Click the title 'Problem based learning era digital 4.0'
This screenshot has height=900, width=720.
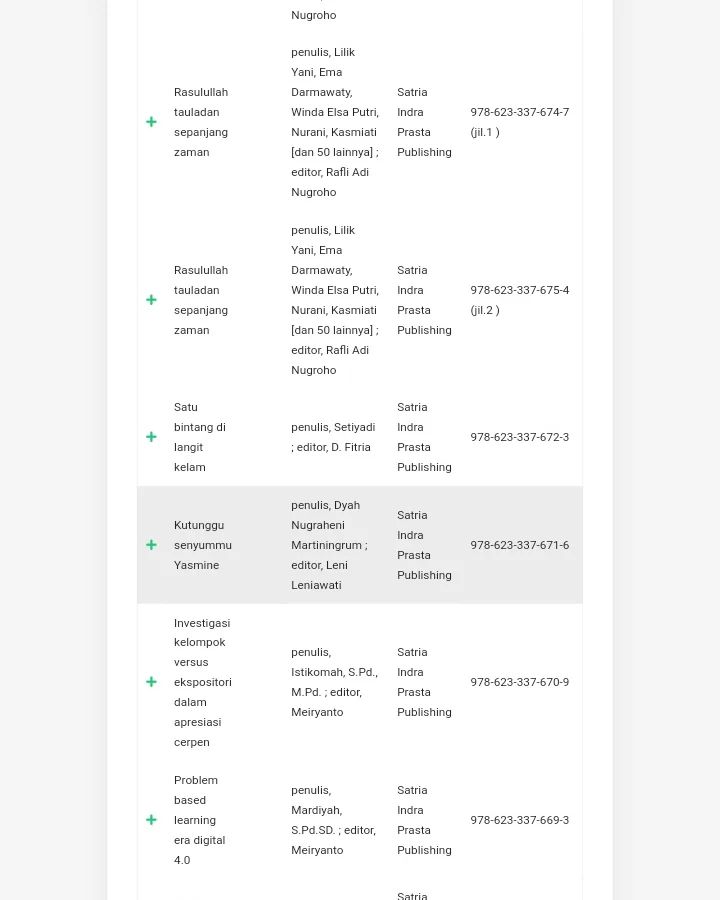click(x=199, y=820)
